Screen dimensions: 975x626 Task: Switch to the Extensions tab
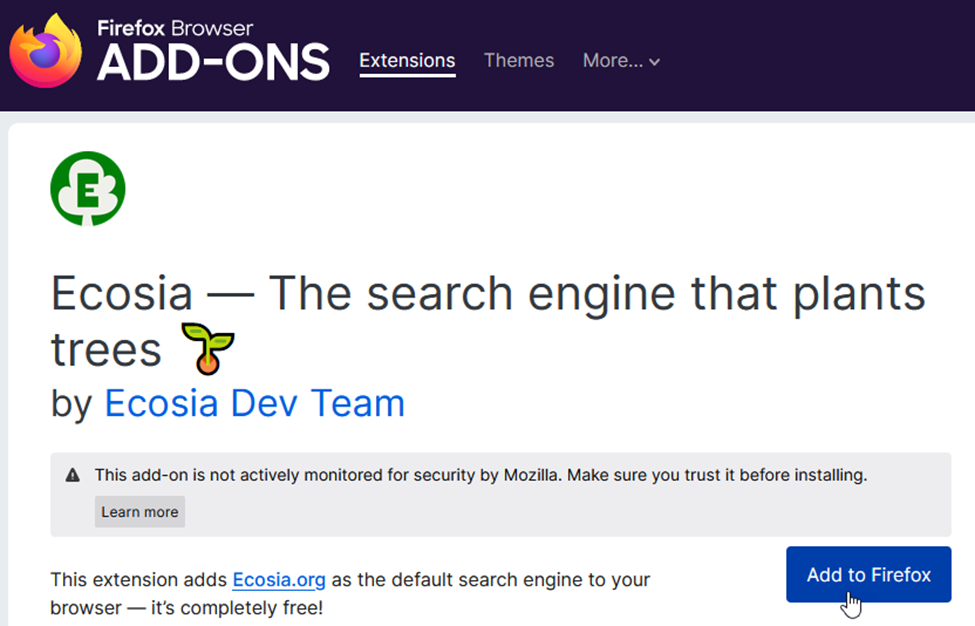(407, 60)
